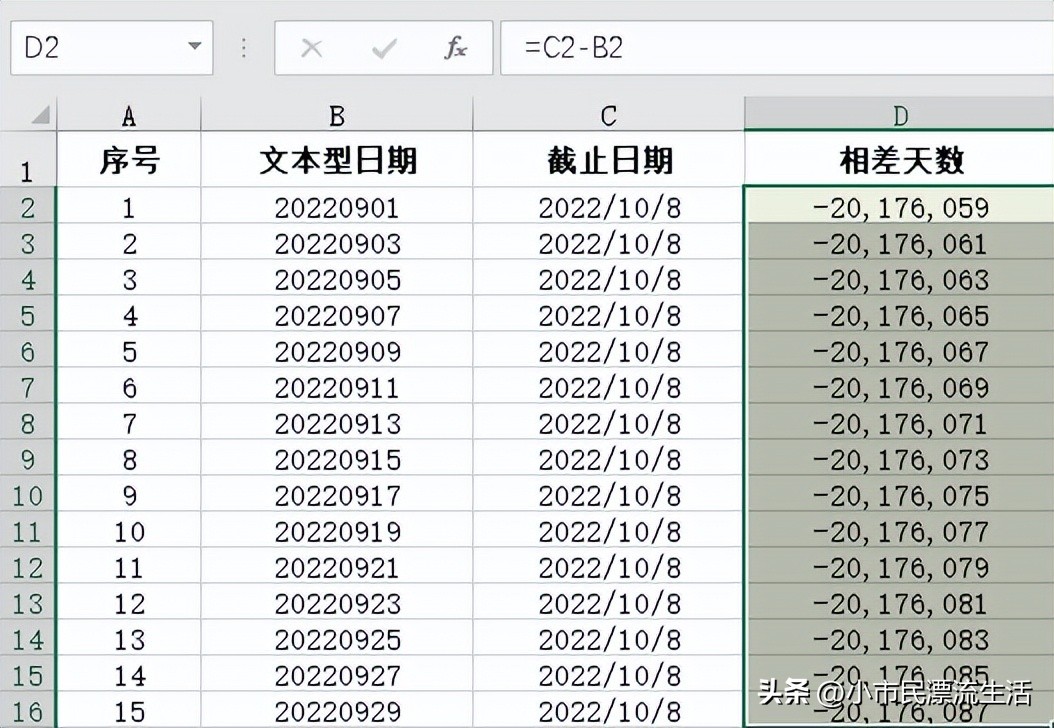Click cell containing 20220907
The height and width of the screenshot is (728, 1054).
click(x=337, y=314)
